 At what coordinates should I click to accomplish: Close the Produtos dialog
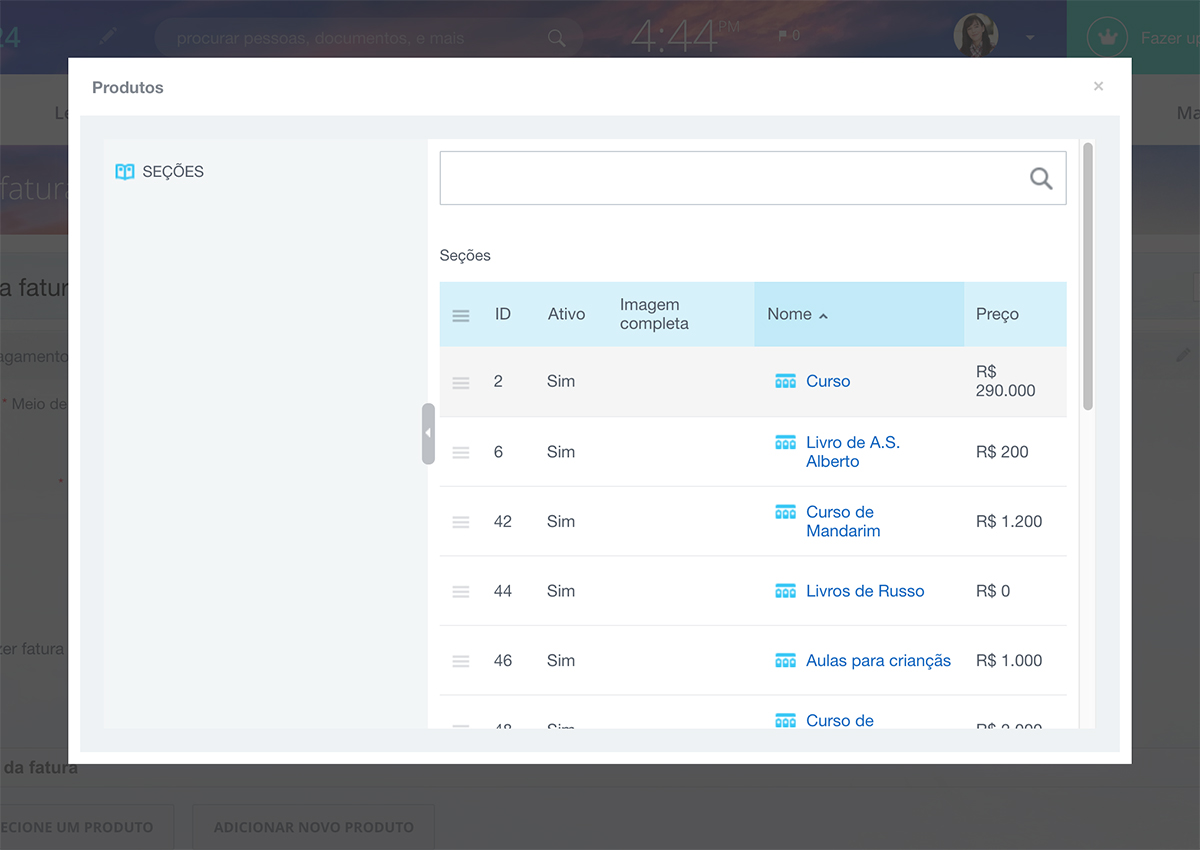tap(1098, 87)
